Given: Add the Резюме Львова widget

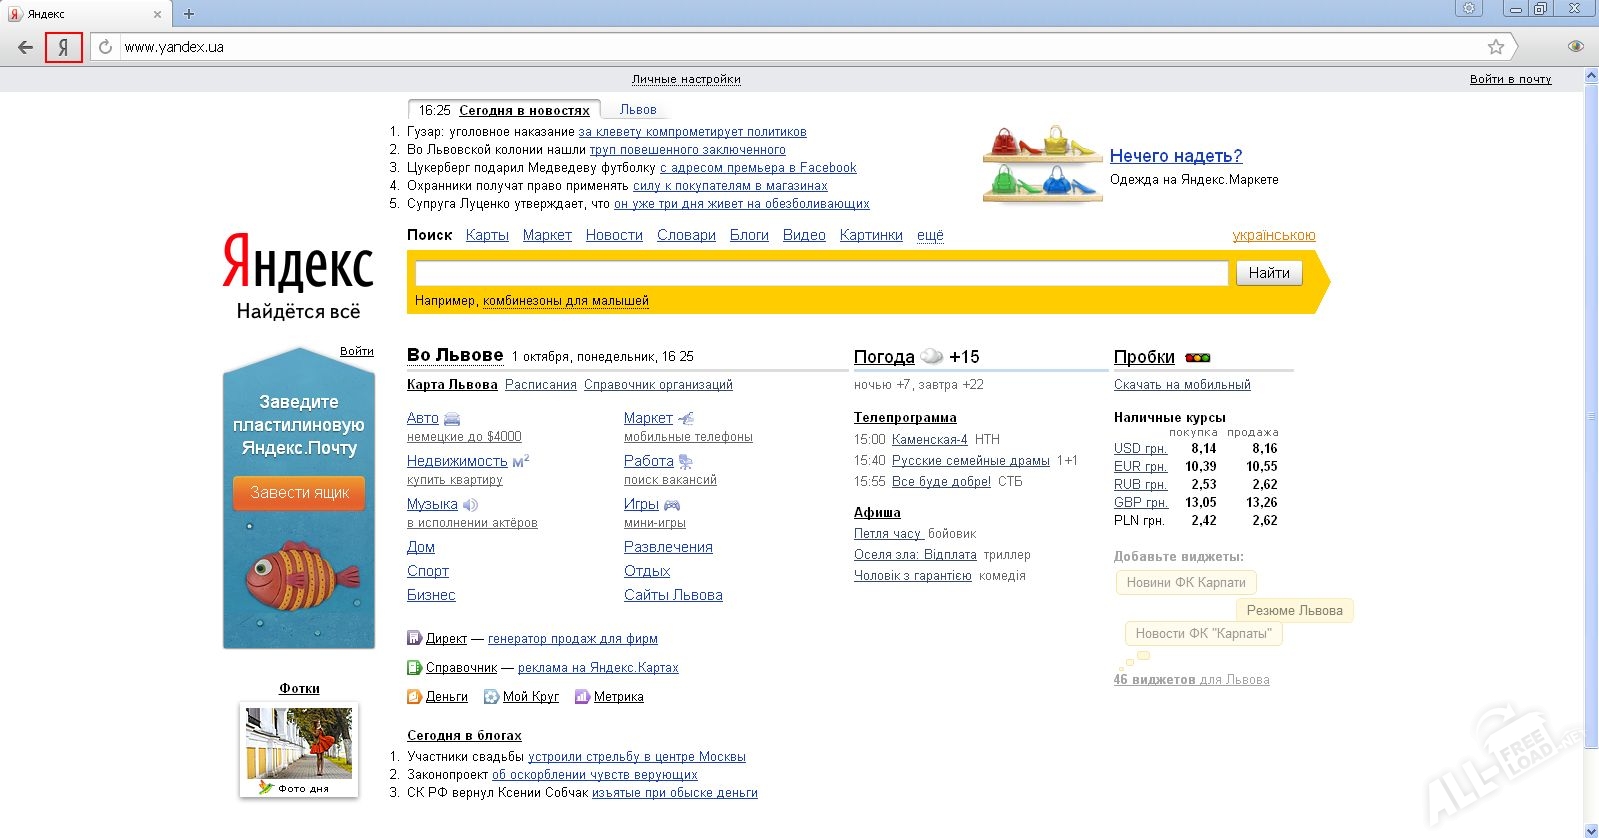Looking at the screenshot, I should coord(1294,610).
